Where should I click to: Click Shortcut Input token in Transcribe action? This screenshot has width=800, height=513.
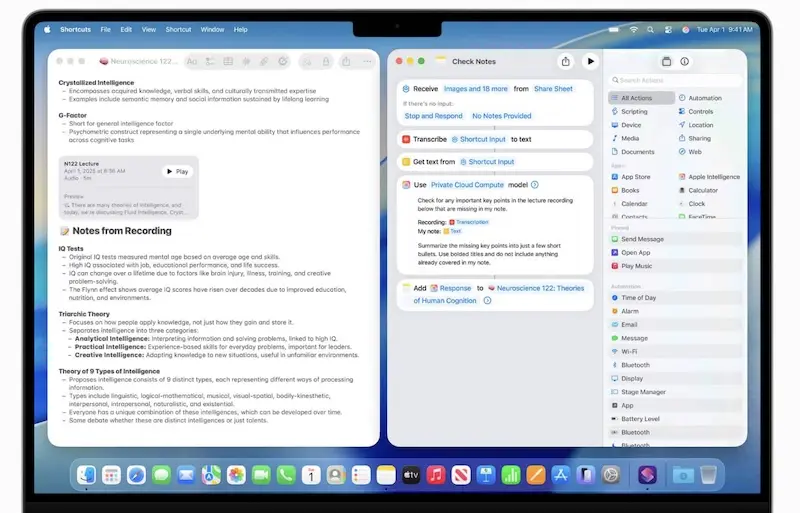point(479,139)
